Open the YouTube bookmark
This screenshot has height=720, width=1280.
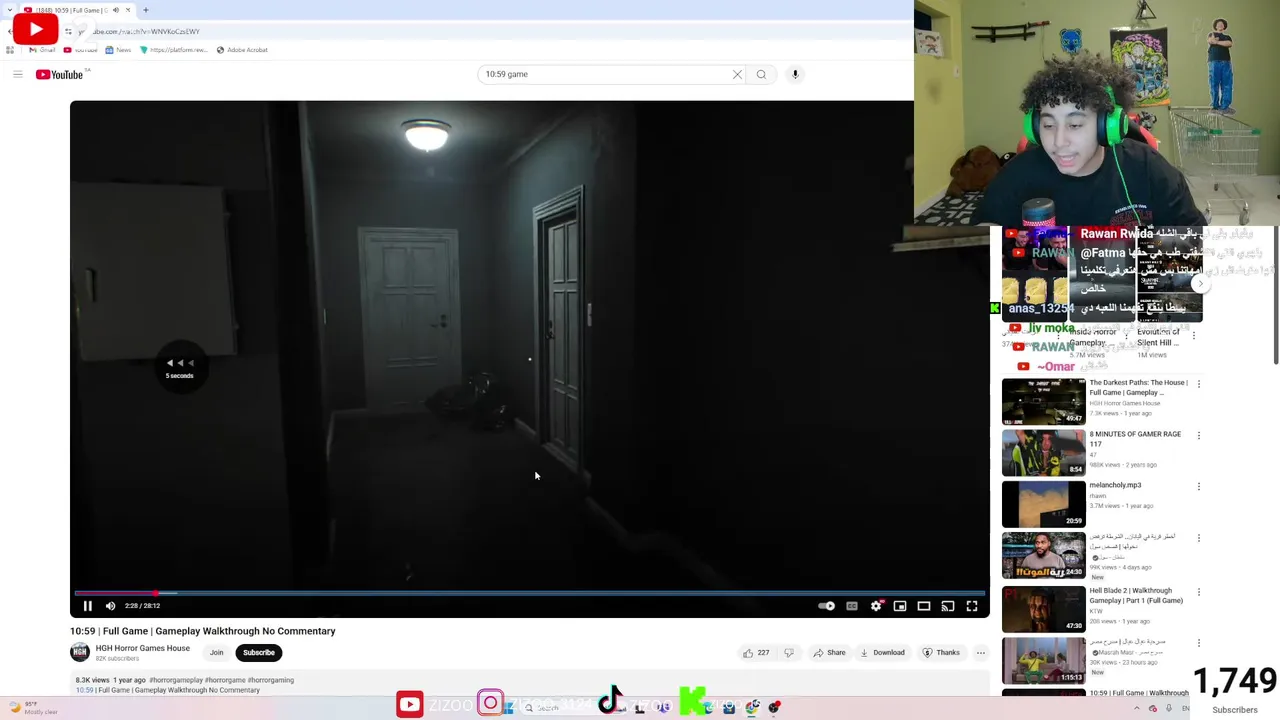tap(81, 50)
